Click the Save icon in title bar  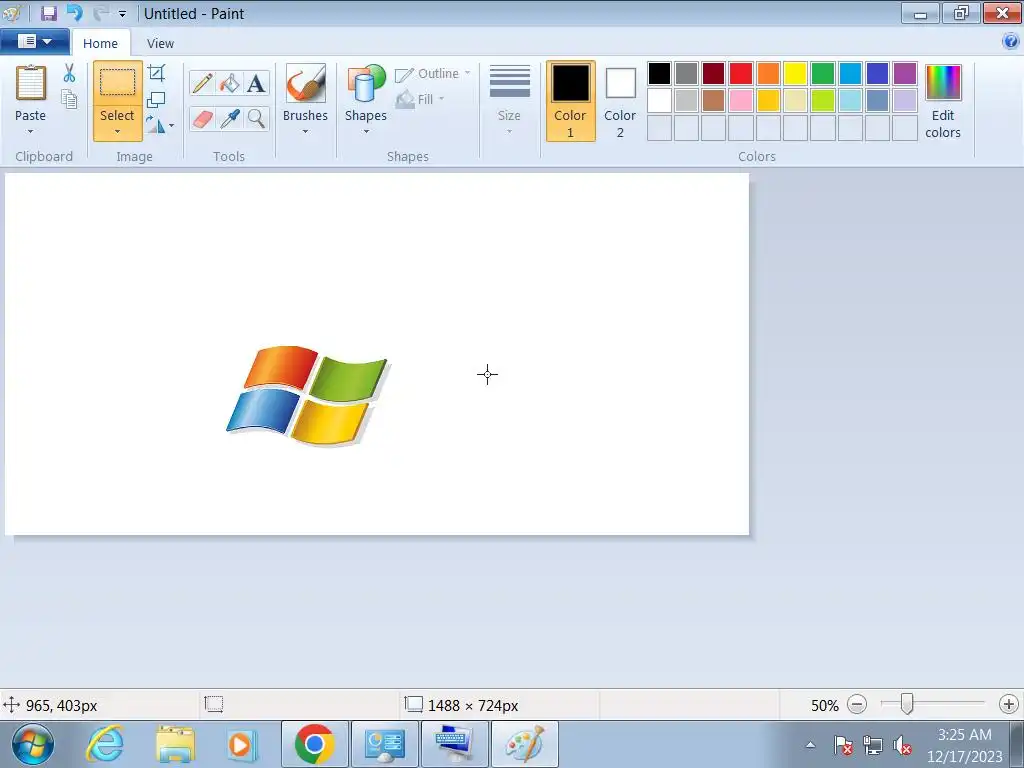pyautogui.click(x=49, y=13)
